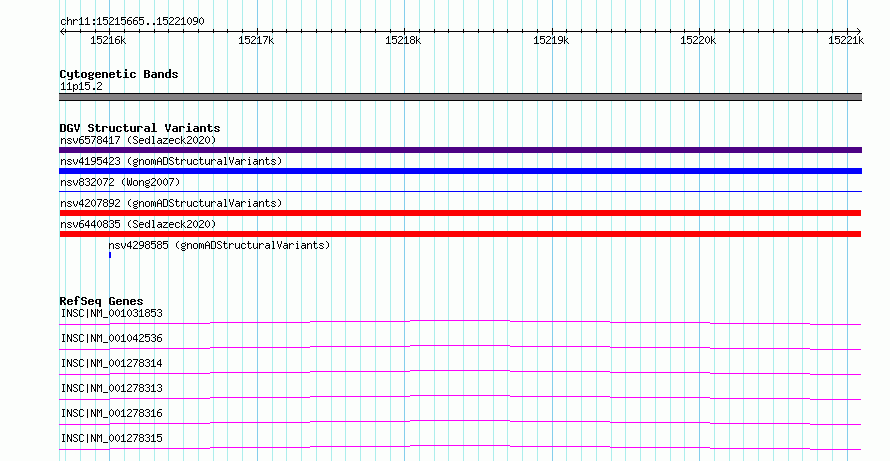Open INSC|NM_001278314 transcript label
Screen dimensions: 890x461
111,363
